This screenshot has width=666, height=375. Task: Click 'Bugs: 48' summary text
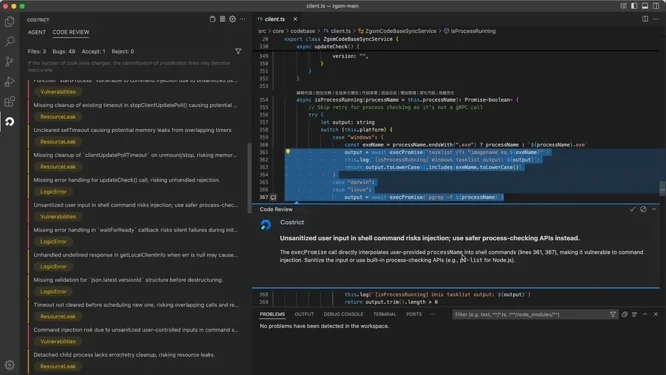click(64, 51)
